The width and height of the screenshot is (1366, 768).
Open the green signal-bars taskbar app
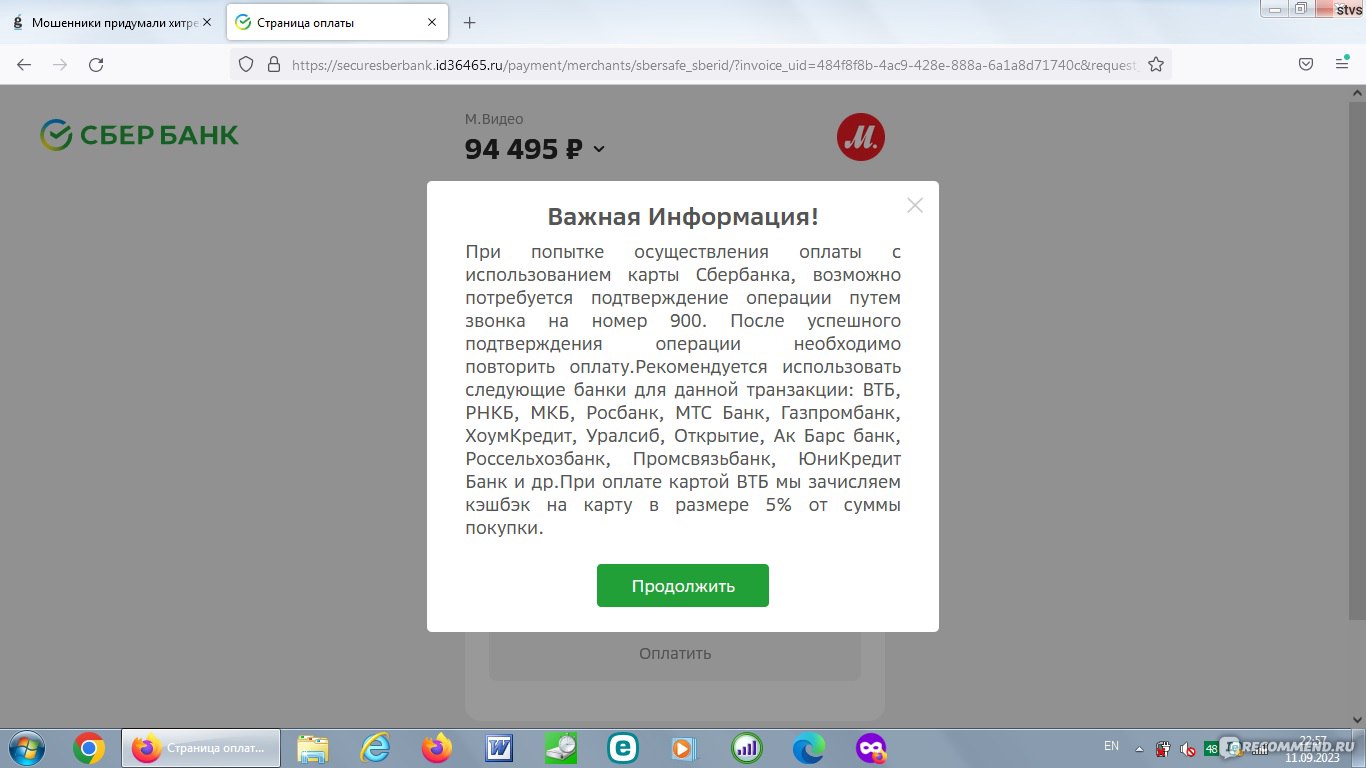pyautogui.click(x=747, y=748)
